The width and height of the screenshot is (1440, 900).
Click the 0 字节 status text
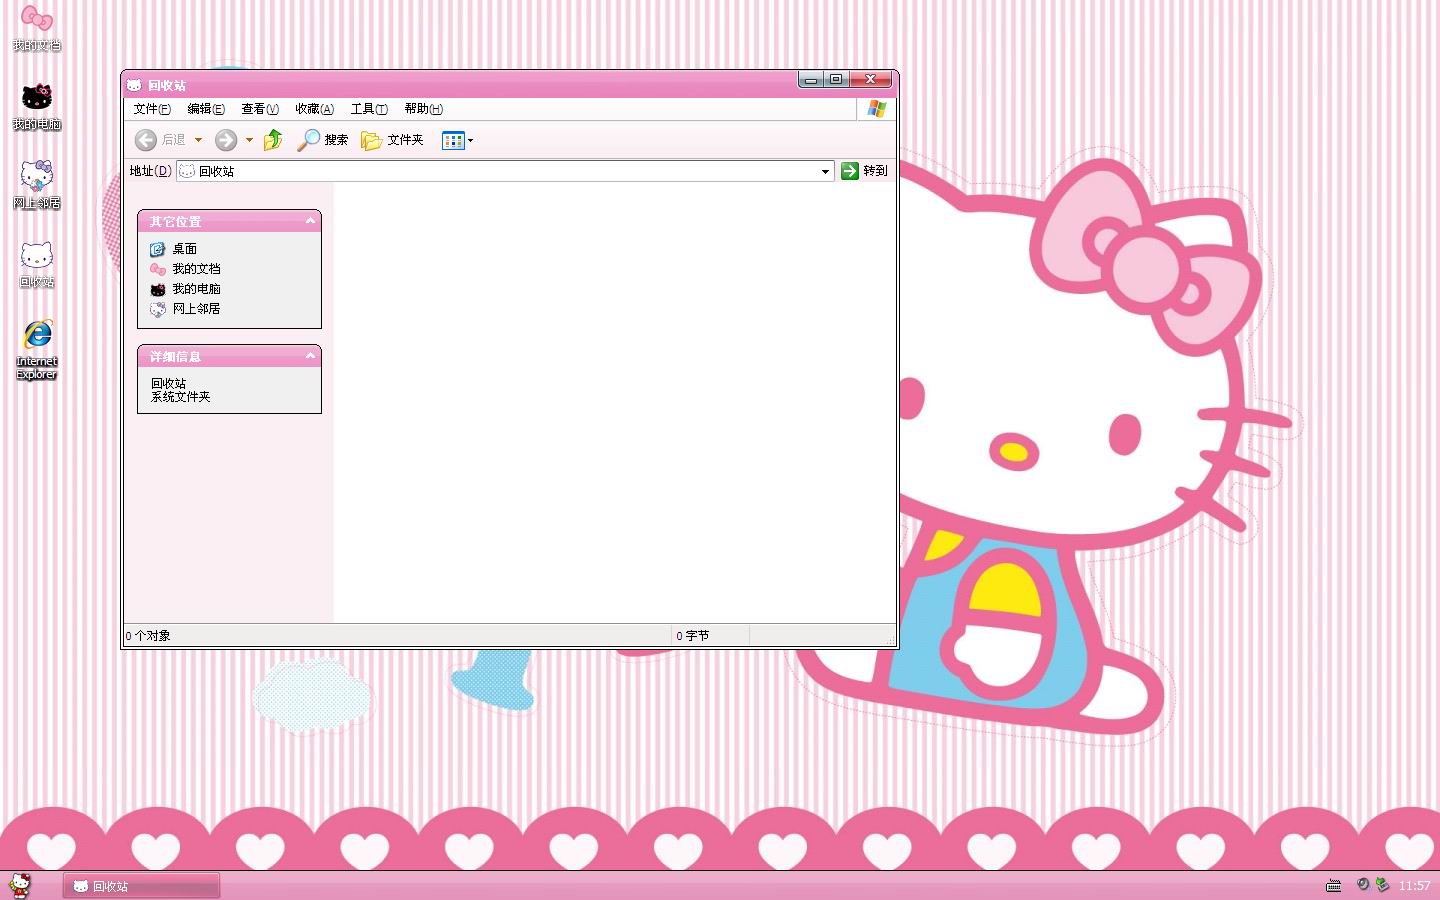pos(693,635)
